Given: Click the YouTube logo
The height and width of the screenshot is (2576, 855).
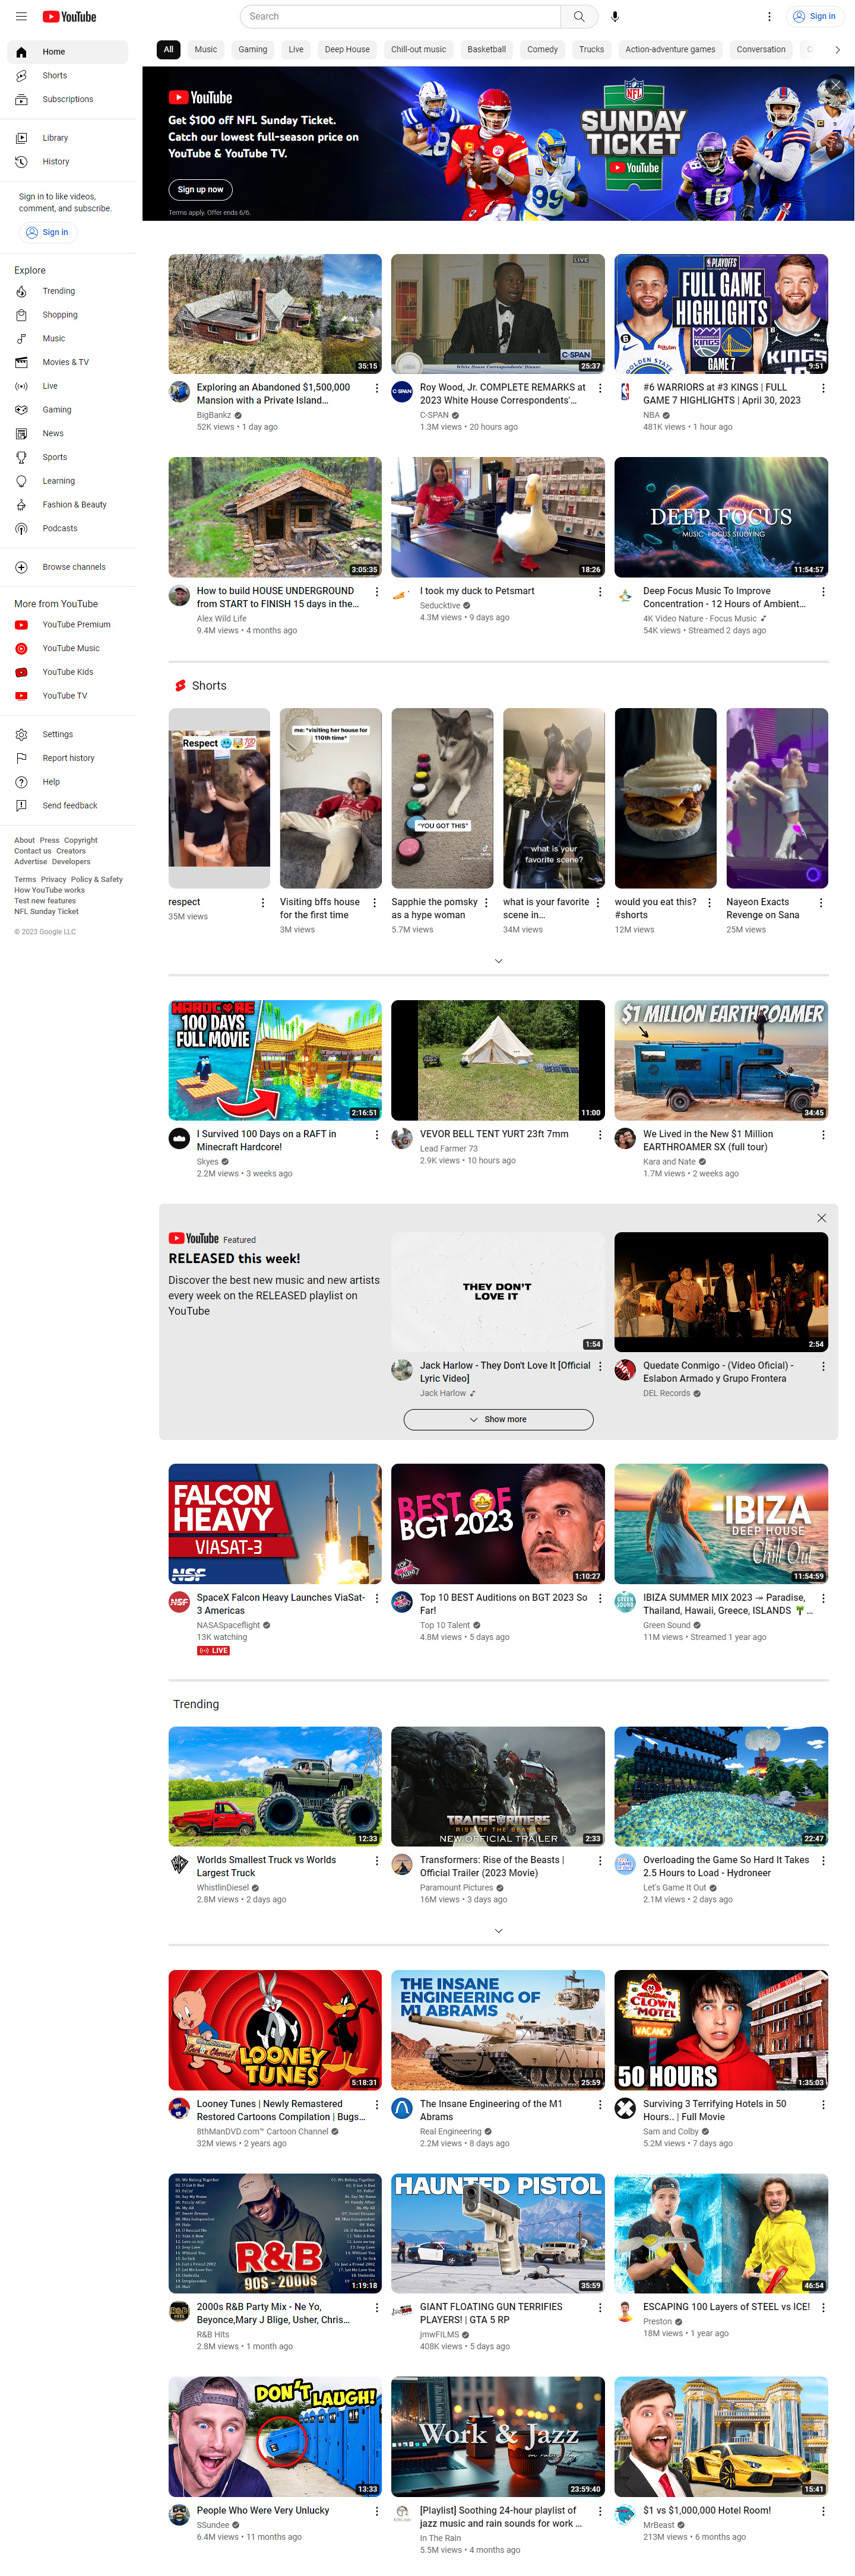Looking at the screenshot, I should click(x=69, y=16).
